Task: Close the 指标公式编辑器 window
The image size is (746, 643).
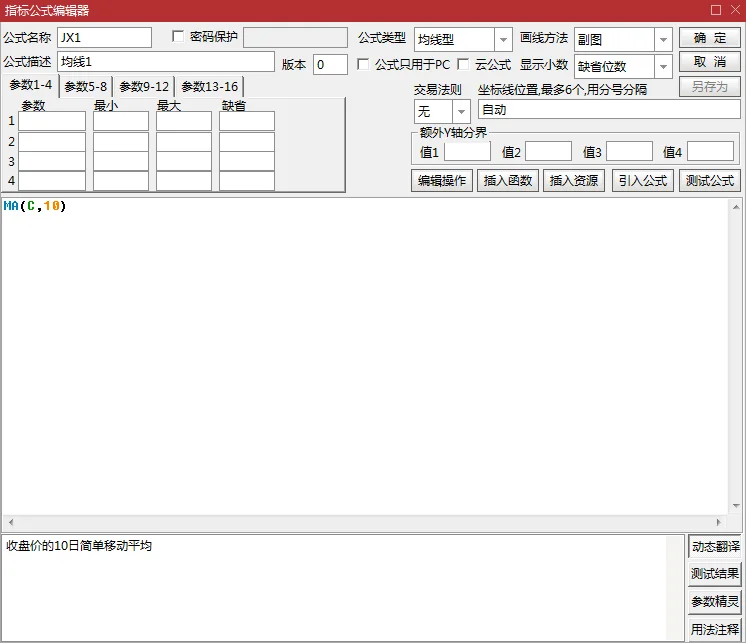Action: [x=735, y=10]
